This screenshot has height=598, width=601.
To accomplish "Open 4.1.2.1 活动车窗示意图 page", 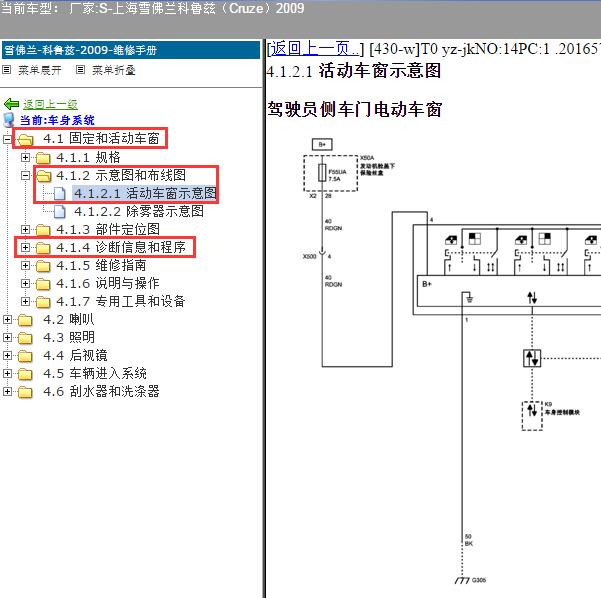I will coord(145,193).
